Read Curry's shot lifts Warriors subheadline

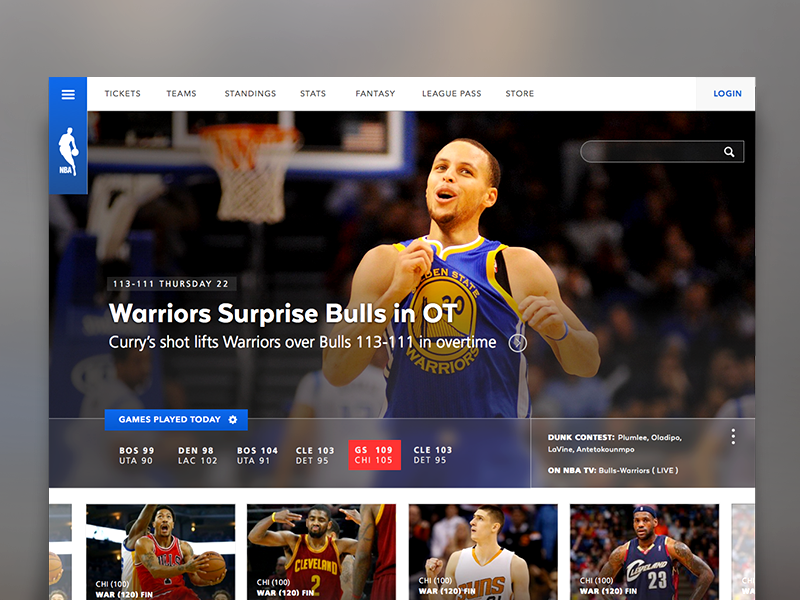coord(302,342)
